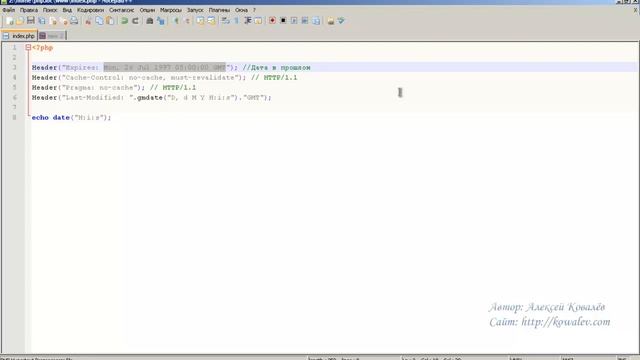Open the Макросы menu

pyautogui.click(x=171, y=10)
